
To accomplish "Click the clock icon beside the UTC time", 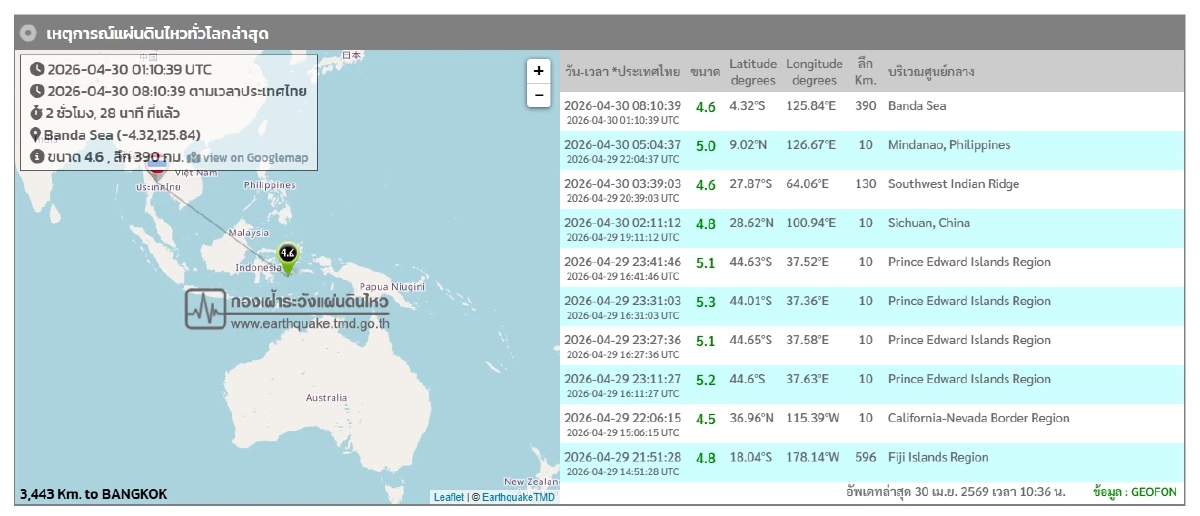I will 37,69.
